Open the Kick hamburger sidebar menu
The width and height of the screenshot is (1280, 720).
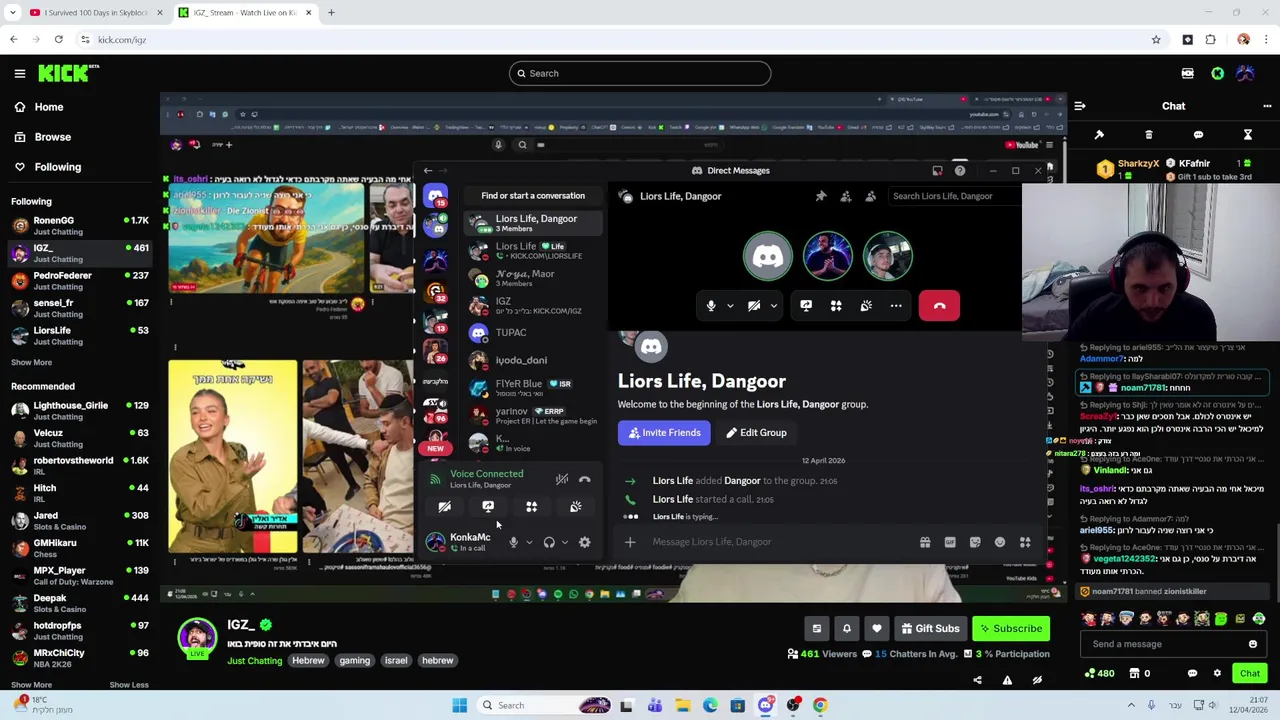tap(19, 73)
